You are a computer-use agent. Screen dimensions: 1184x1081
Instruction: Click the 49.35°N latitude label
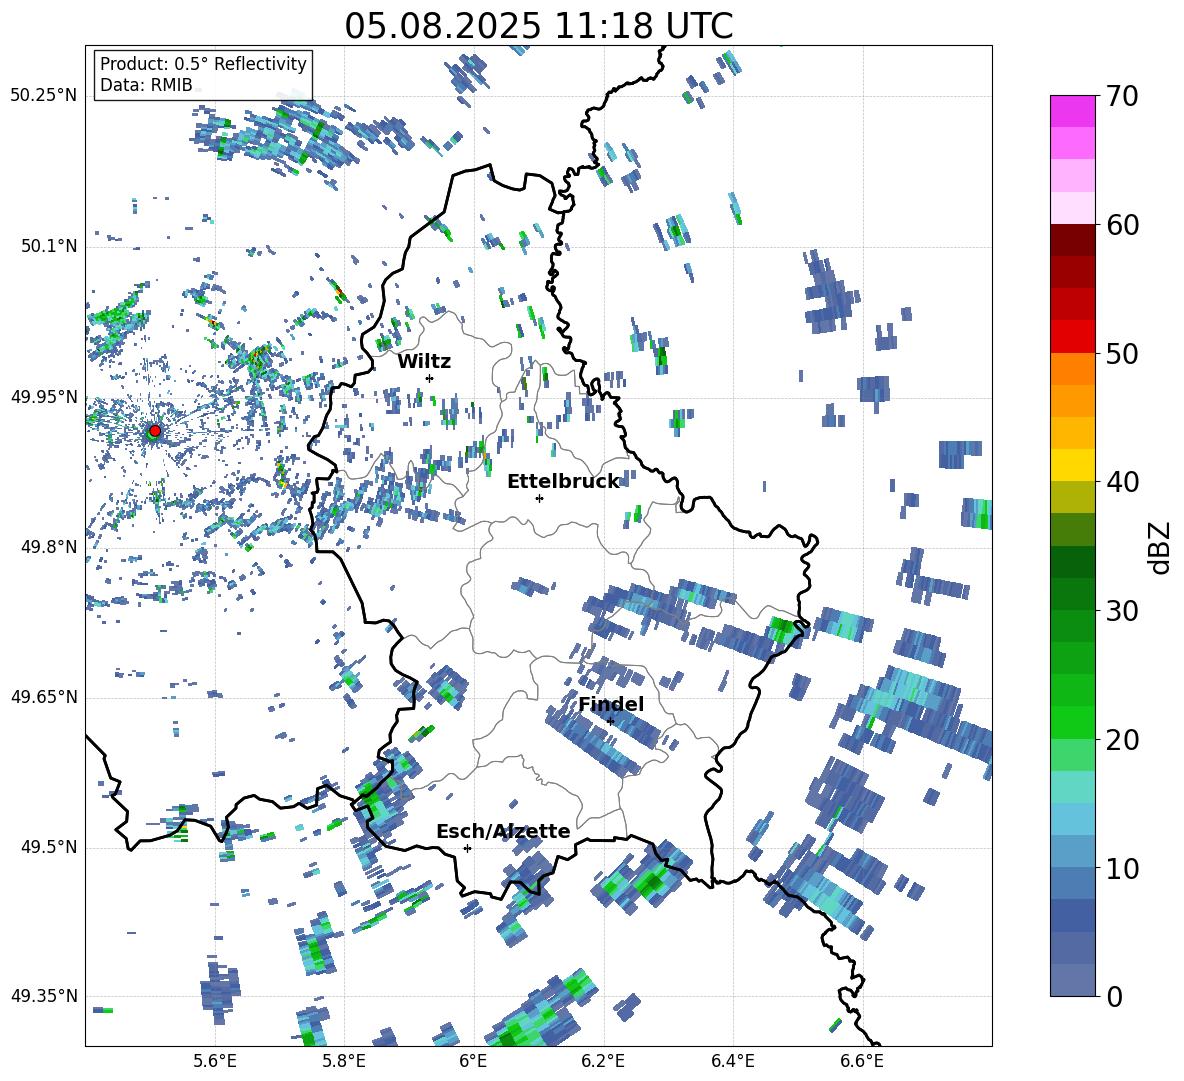tap(44, 996)
